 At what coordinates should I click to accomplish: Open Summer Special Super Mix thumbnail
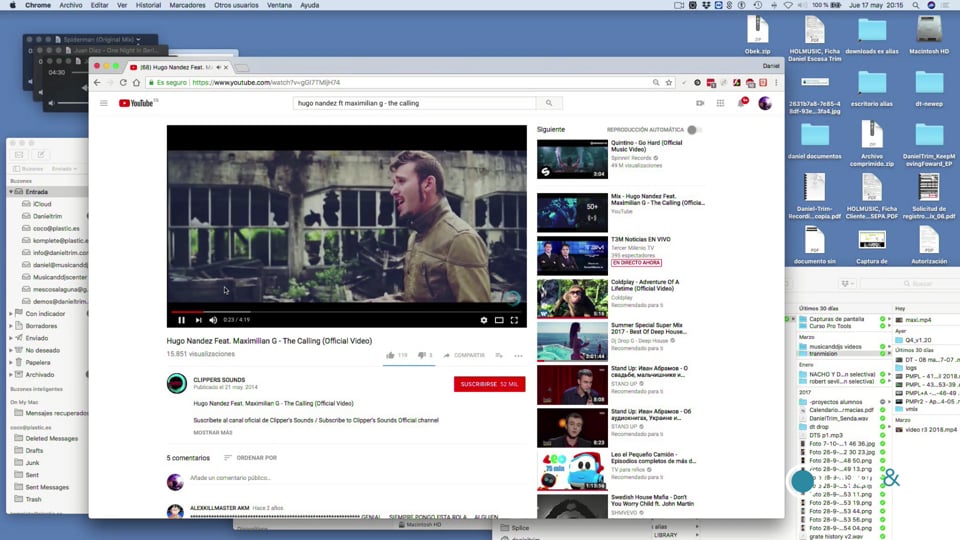coord(572,341)
